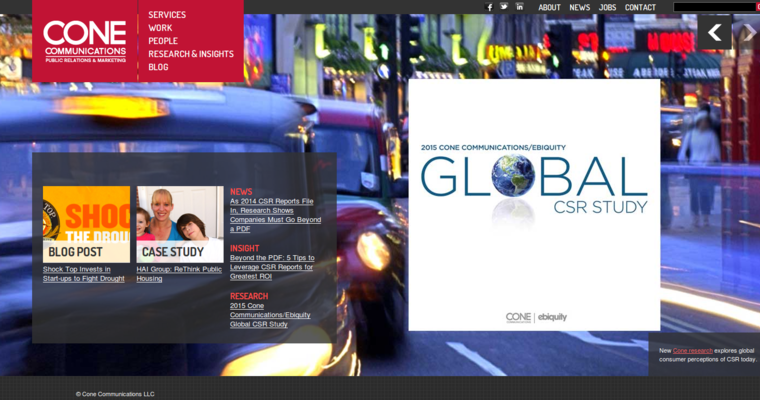Go to the News page
The image size is (760, 400).
[580, 7]
